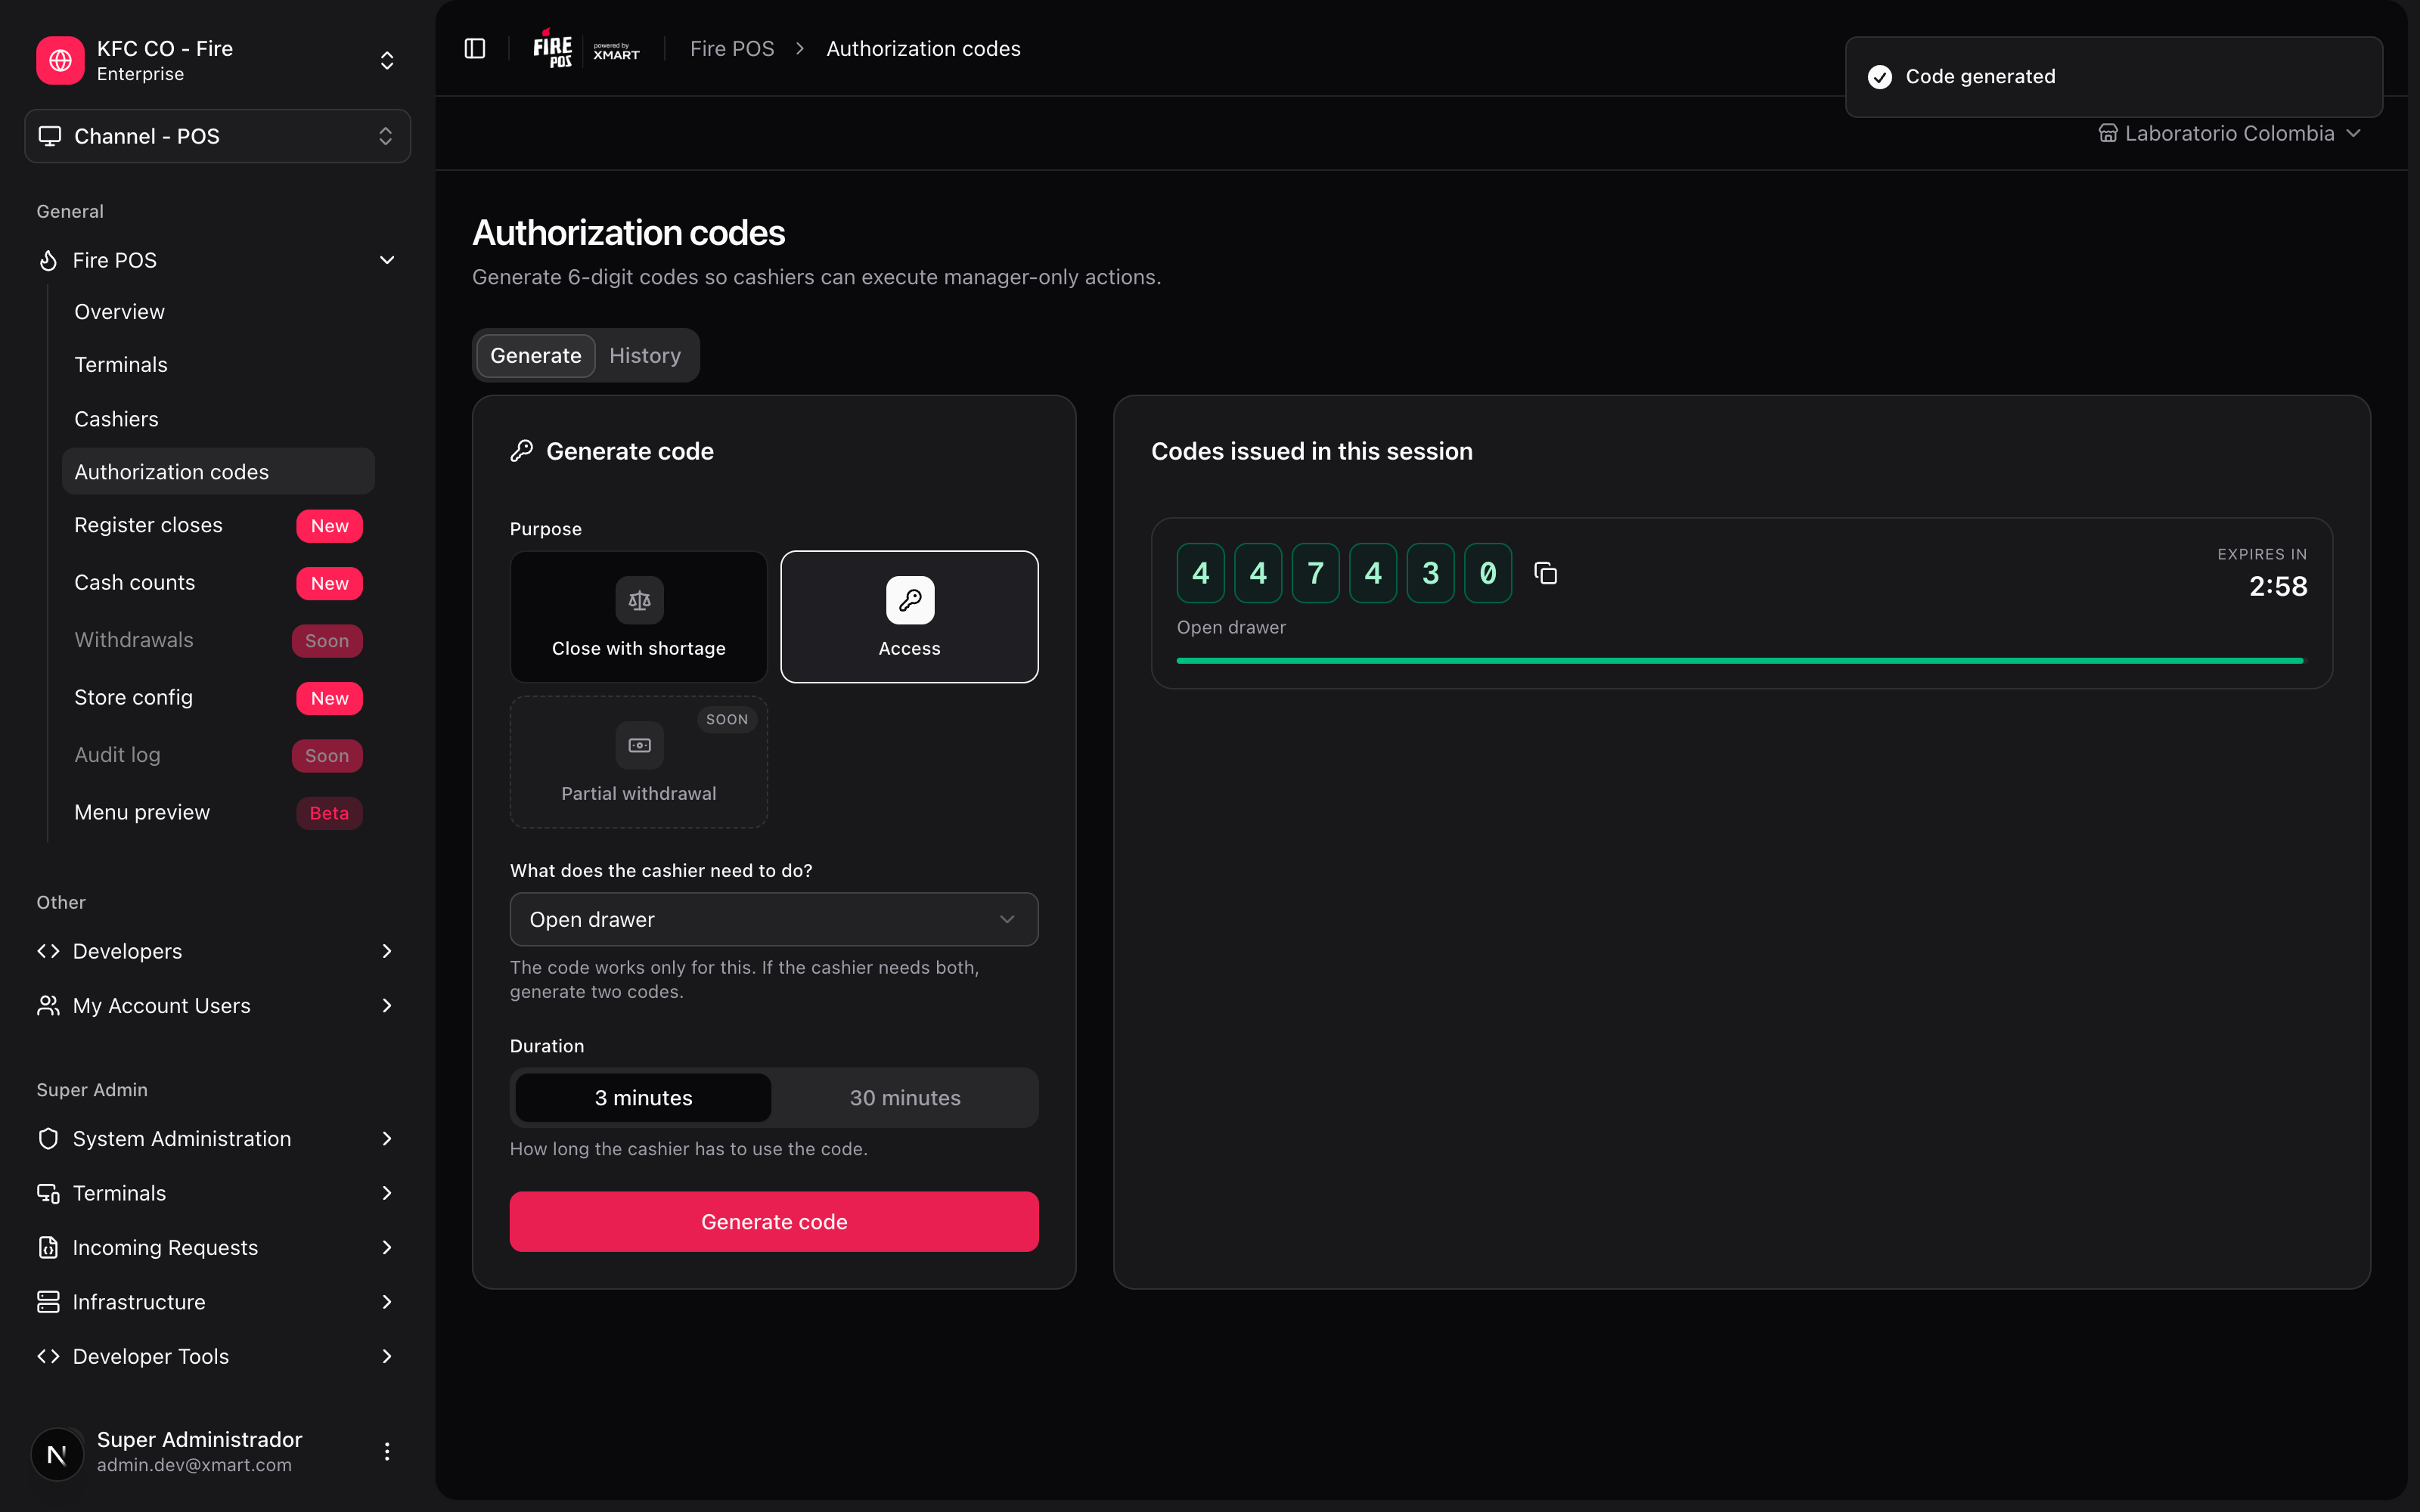
Task: Open Cash counts in the sidebar
Action: (218, 583)
